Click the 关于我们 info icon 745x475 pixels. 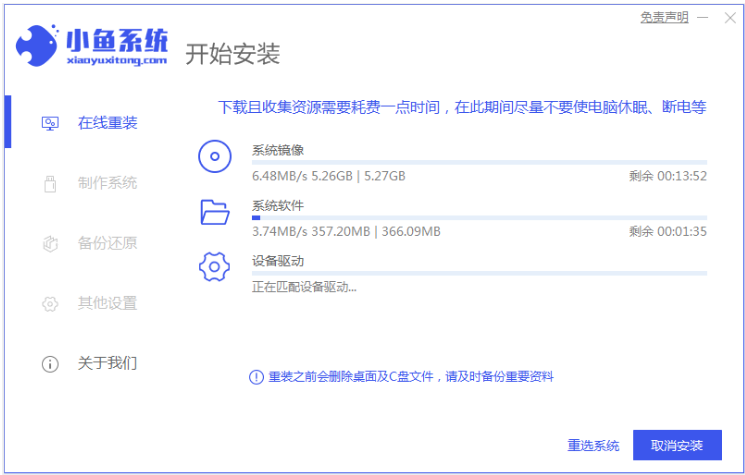50,364
